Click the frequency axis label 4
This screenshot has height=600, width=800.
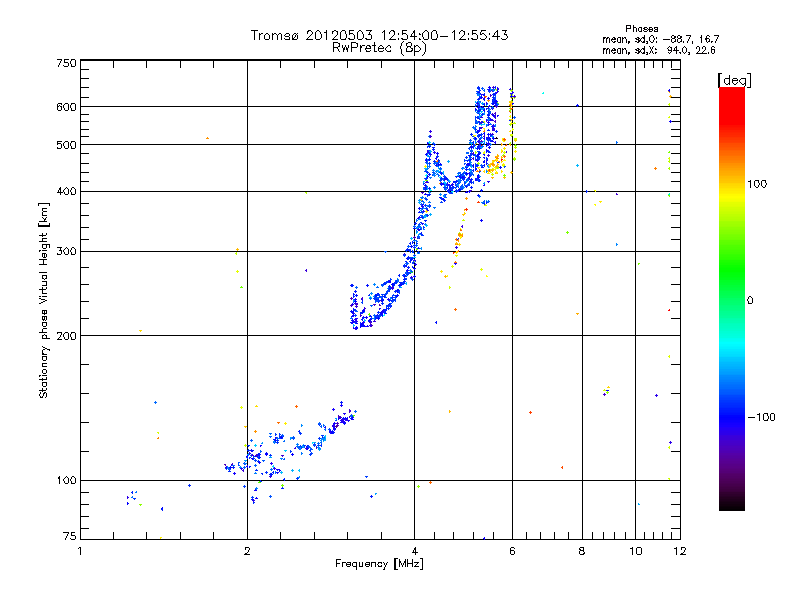click(414, 551)
